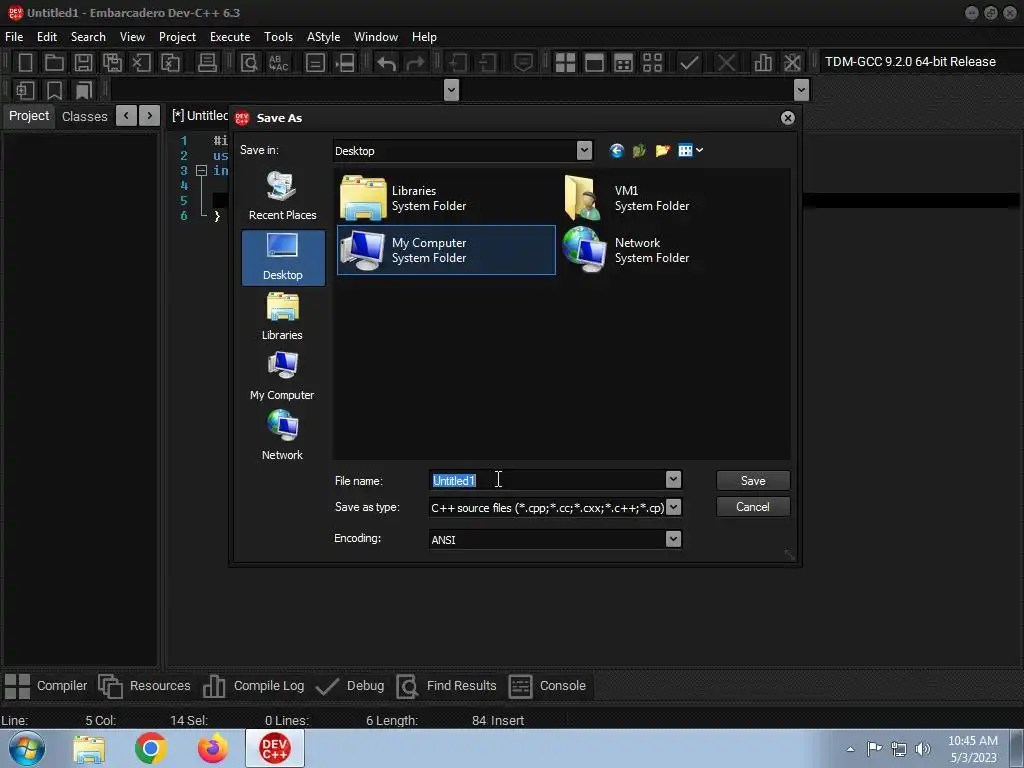Open the left class browser toolbar dropdown
1024x768 pixels.
[451, 89]
